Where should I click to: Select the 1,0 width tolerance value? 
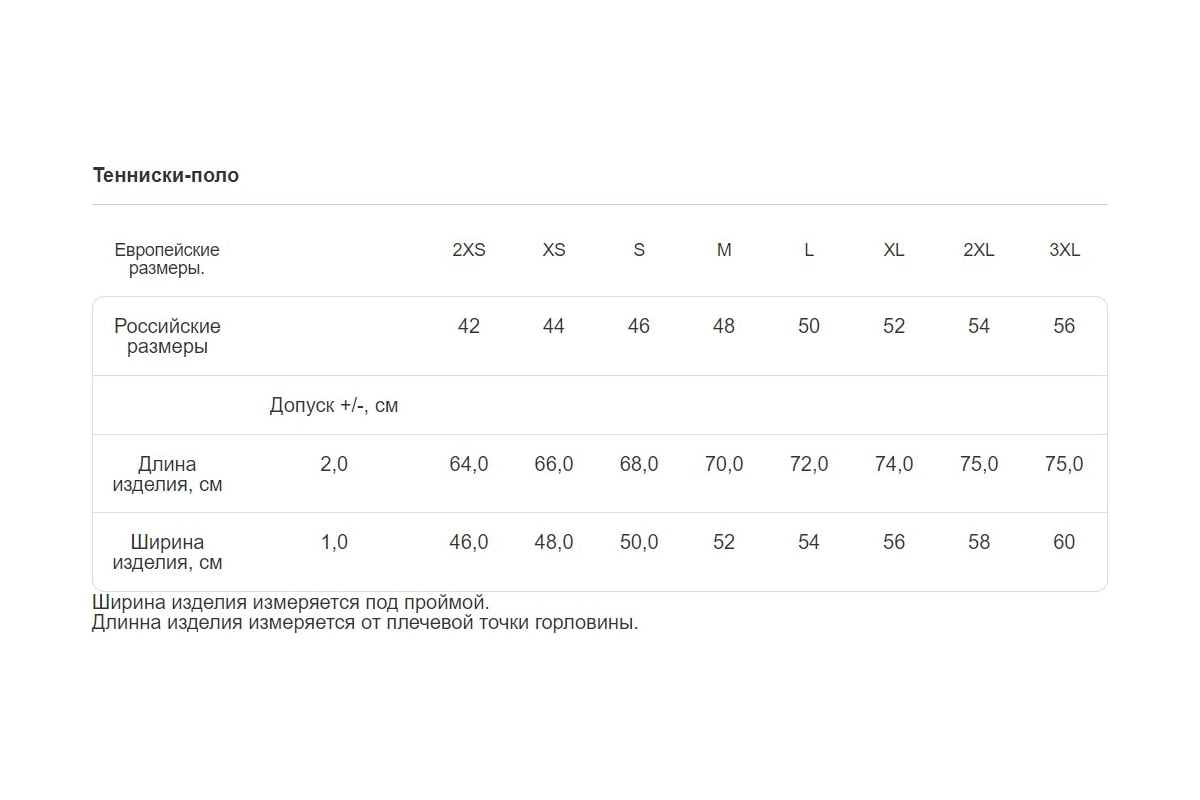(x=334, y=542)
